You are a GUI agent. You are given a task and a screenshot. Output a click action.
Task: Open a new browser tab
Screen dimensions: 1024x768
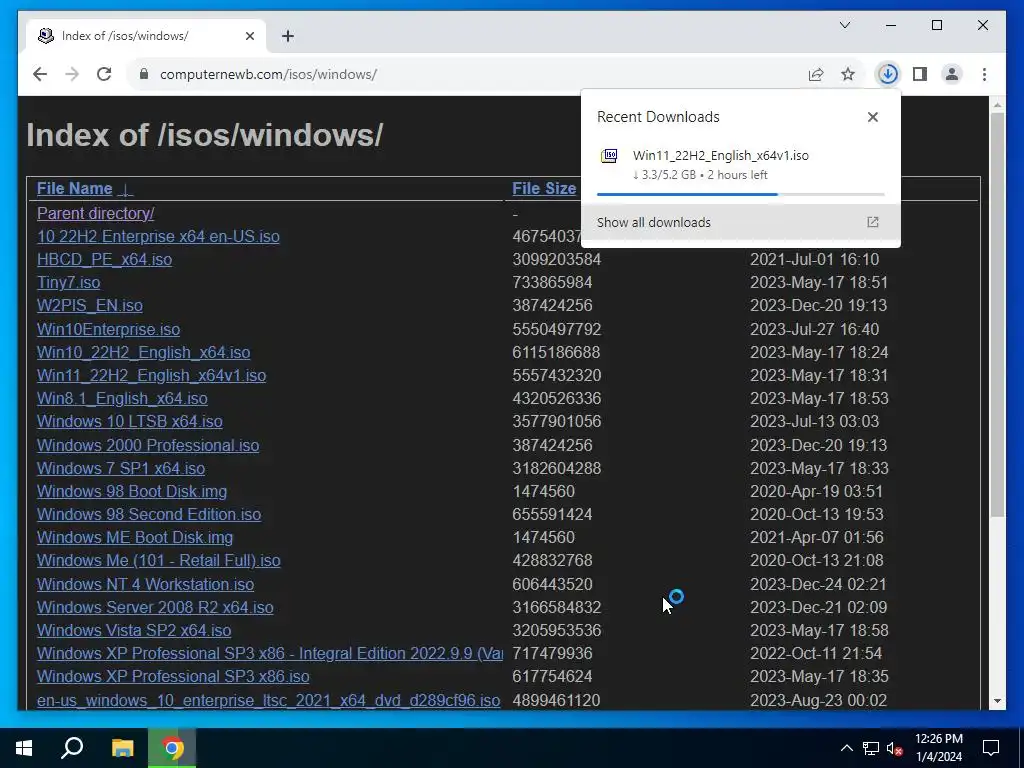pos(288,36)
